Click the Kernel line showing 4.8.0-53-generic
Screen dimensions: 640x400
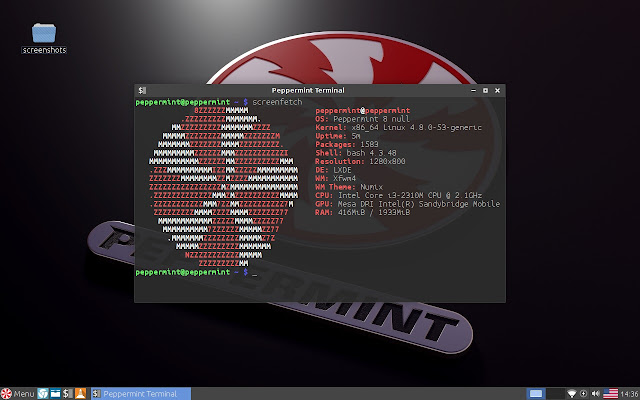[x=398, y=127]
